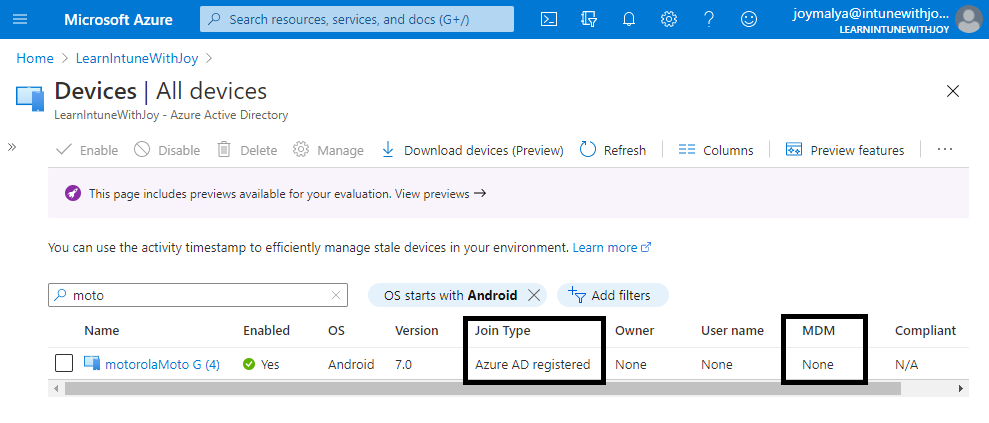Click the Devices blade icon beside the title
The image size is (989, 423).
pos(30,100)
